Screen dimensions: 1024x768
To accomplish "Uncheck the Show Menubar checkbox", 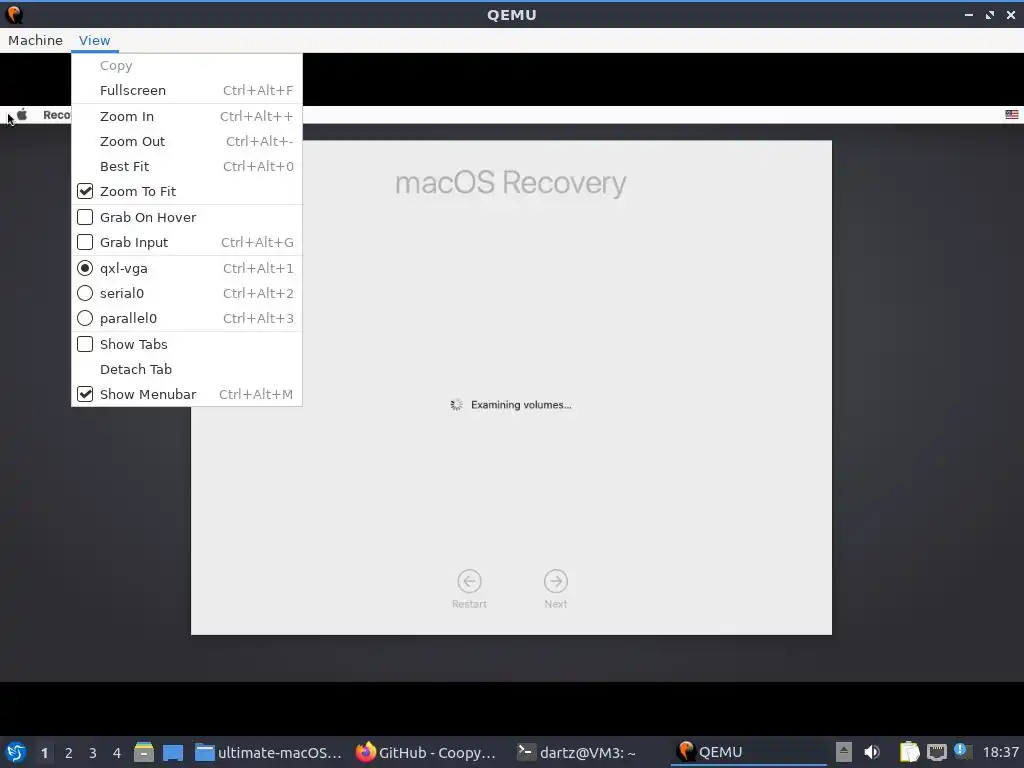I will pyautogui.click(x=85, y=394).
